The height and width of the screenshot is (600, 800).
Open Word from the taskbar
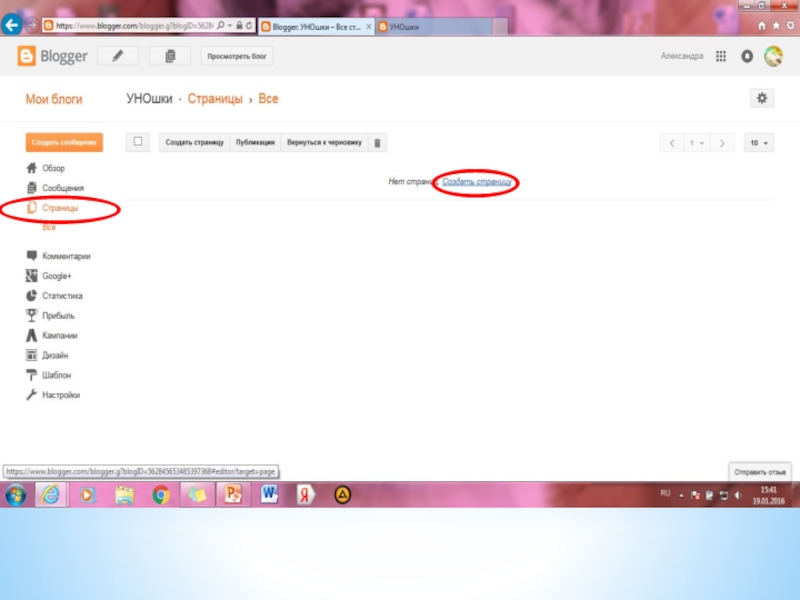(269, 495)
